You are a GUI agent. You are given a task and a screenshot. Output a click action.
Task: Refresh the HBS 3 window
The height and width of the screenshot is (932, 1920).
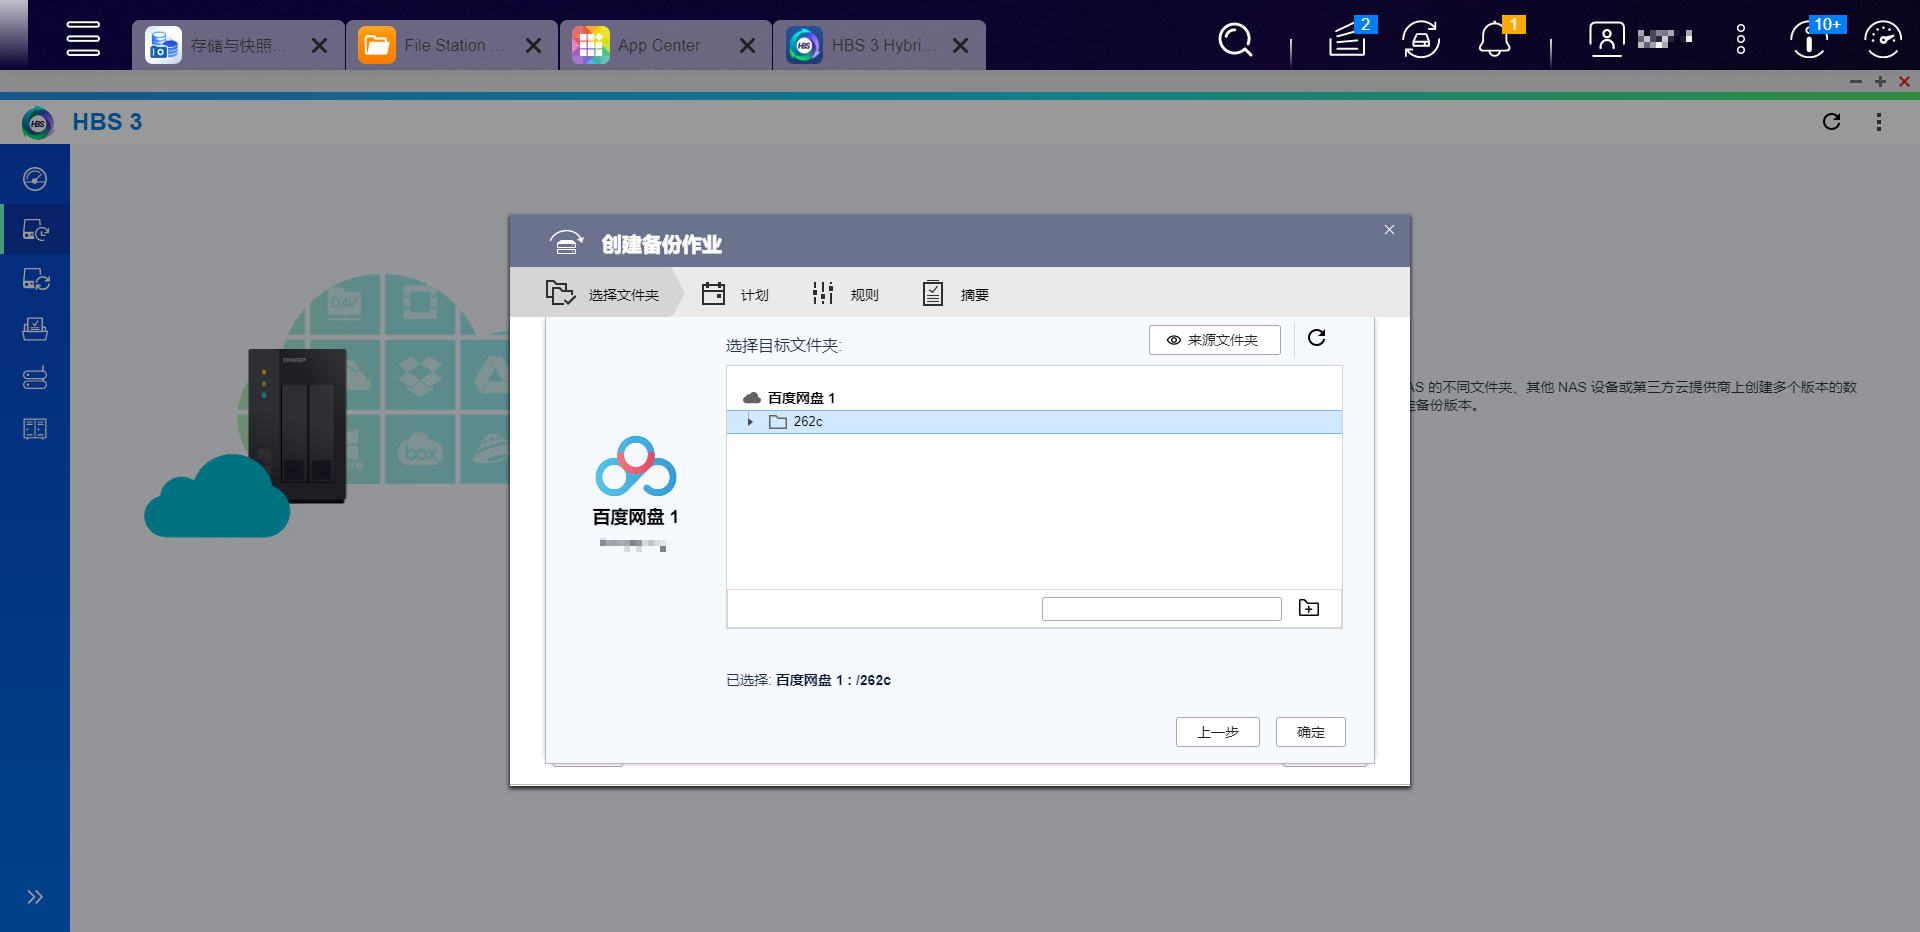click(1831, 122)
